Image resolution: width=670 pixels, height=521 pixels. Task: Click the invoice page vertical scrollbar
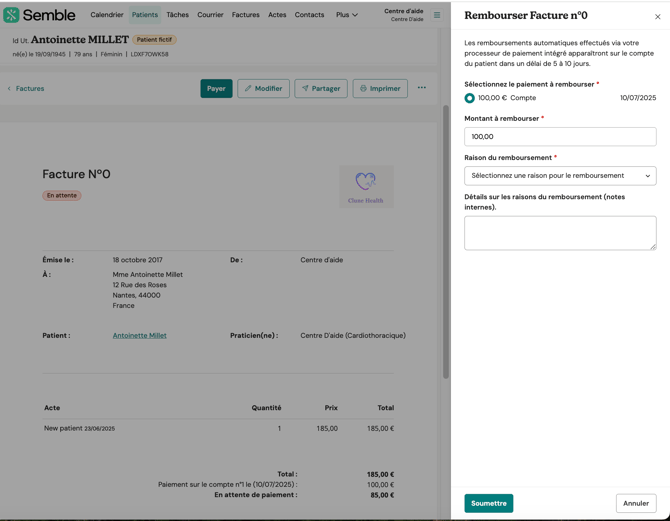446,240
